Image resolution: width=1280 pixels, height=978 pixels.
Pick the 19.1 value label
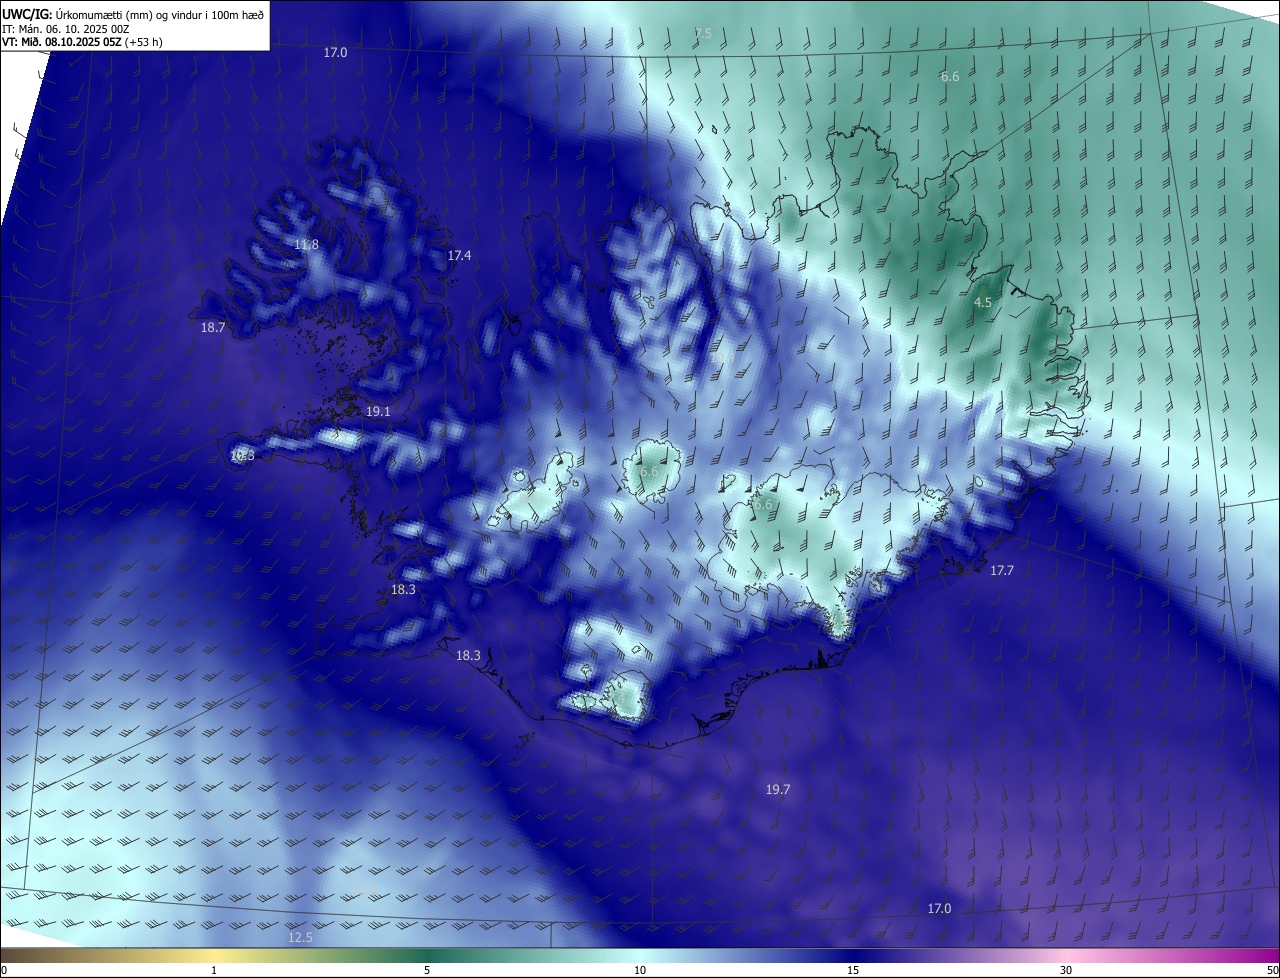(x=378, y=411)
